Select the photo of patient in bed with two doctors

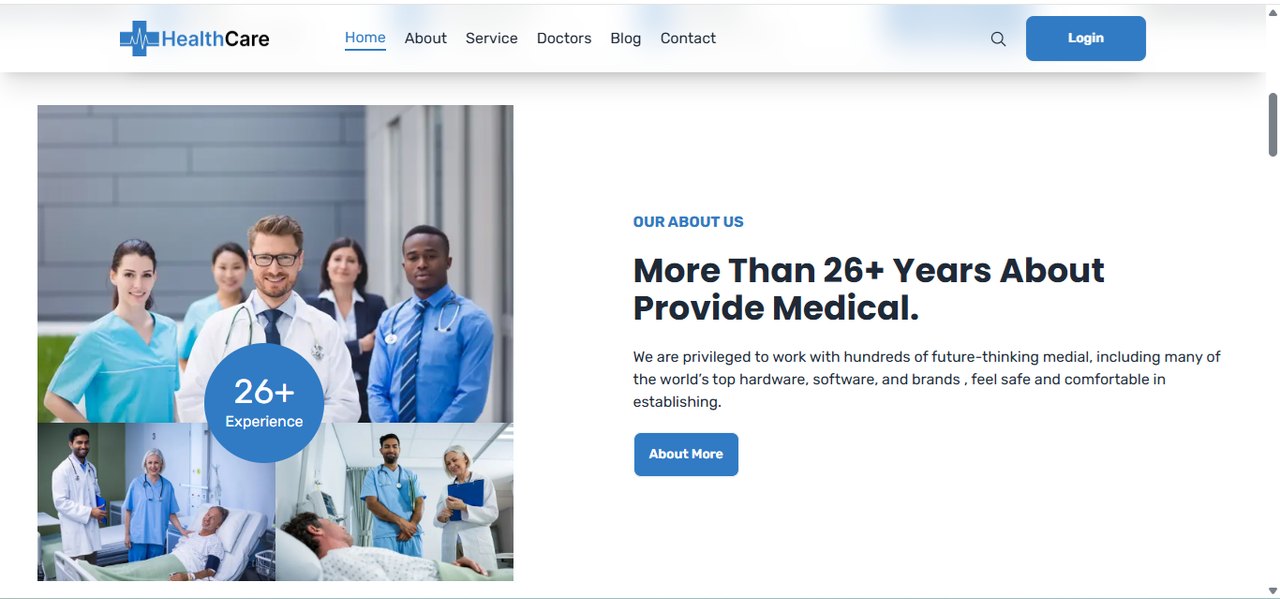point(156,502)
